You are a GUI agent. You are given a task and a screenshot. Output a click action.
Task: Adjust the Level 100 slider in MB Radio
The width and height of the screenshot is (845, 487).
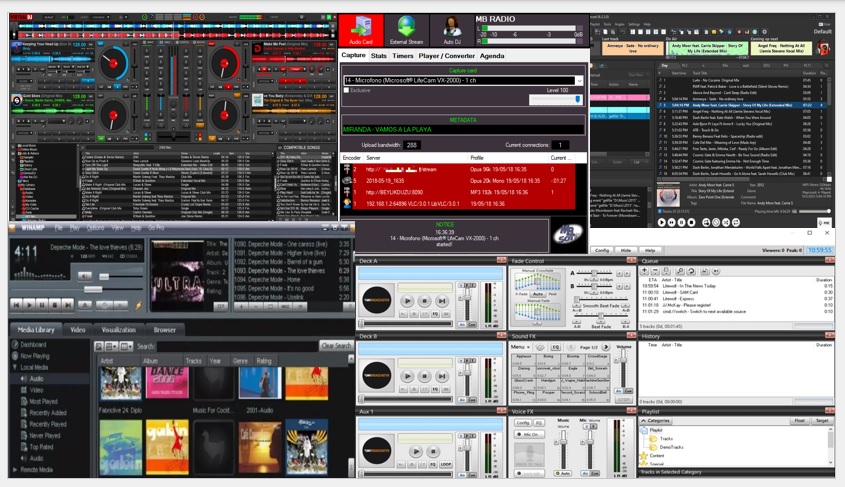pos(556,99)
